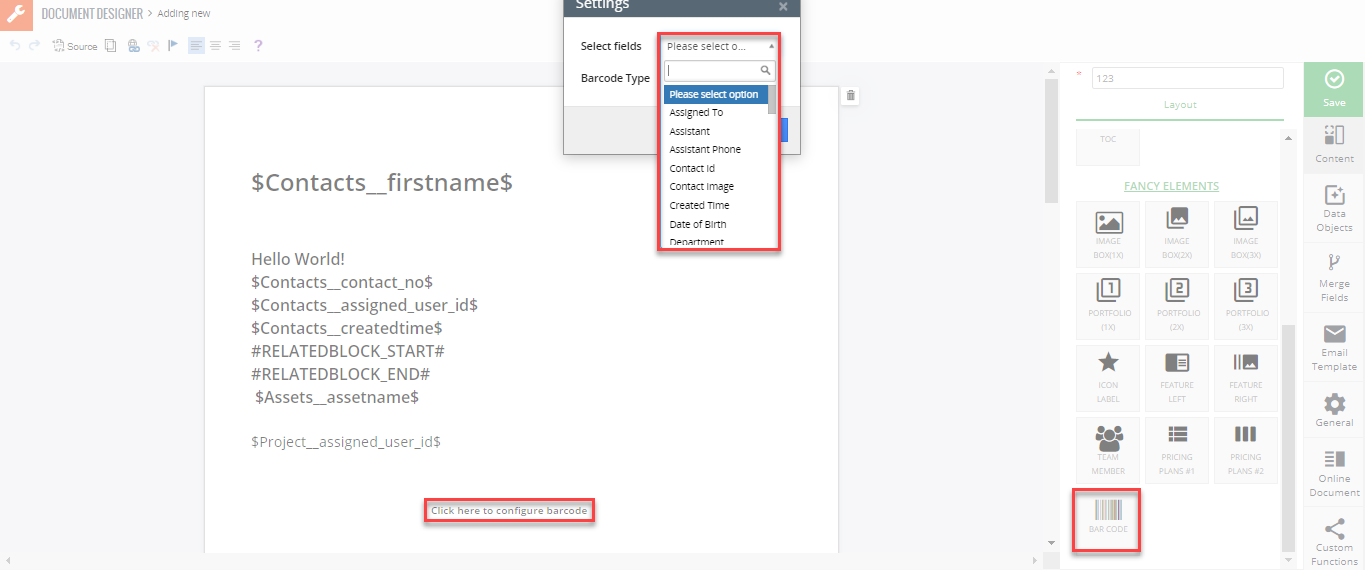Select the Portfolio (2X) element
This screenshot has height=571, width=1365.
(1177, 306)
